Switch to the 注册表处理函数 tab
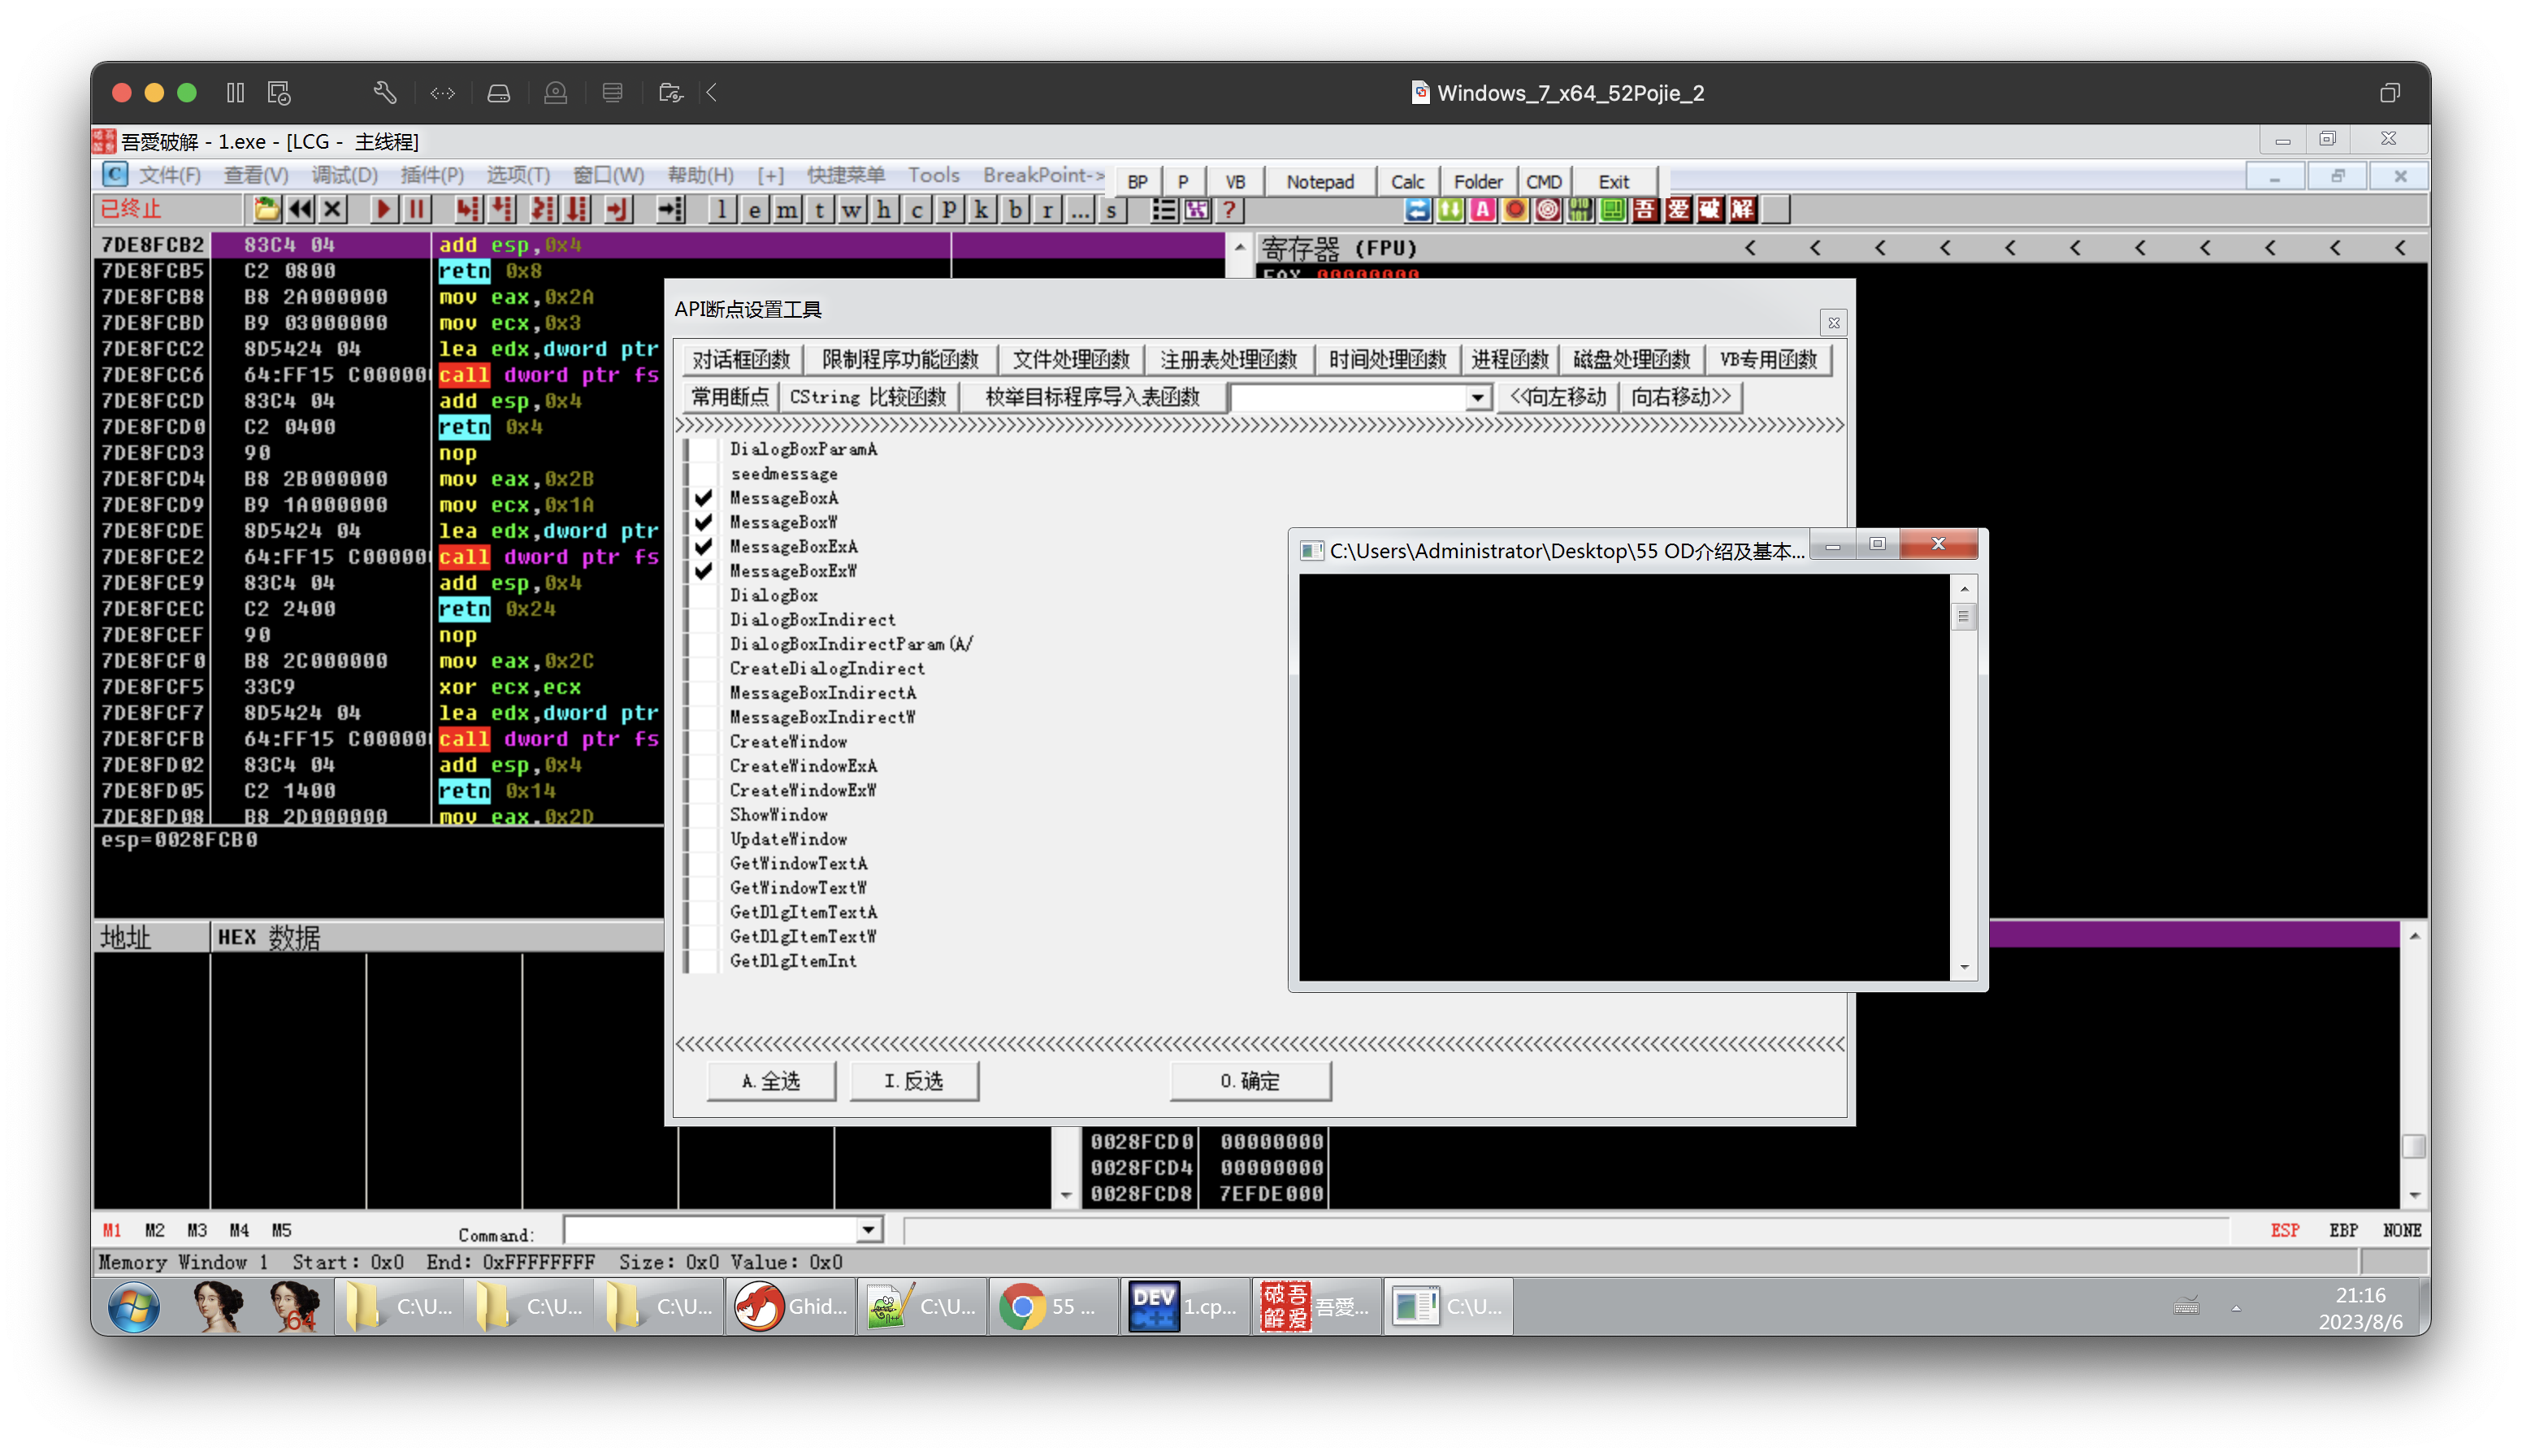 coord(1229,360)
